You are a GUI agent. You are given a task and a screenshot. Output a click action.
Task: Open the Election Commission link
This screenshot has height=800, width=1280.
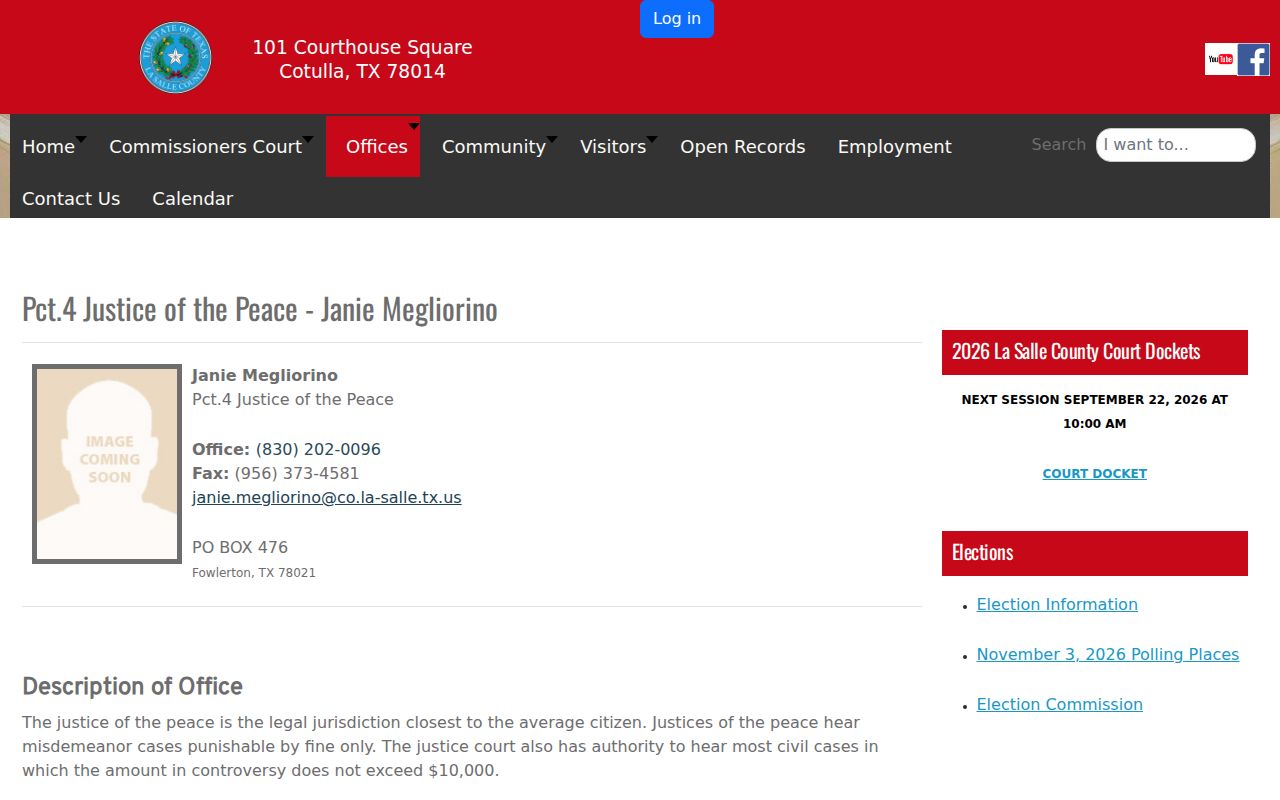pos(1059,705)
